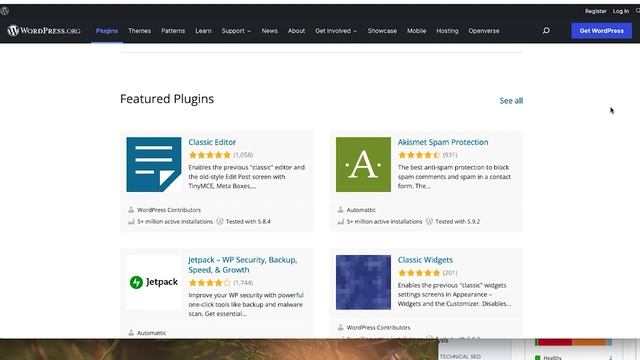Image resolution: width=640 pixels, height=360 pixels.
Task: Click the author icon next to Automattic in Akismet card
Action: click(x=340, y=210)
